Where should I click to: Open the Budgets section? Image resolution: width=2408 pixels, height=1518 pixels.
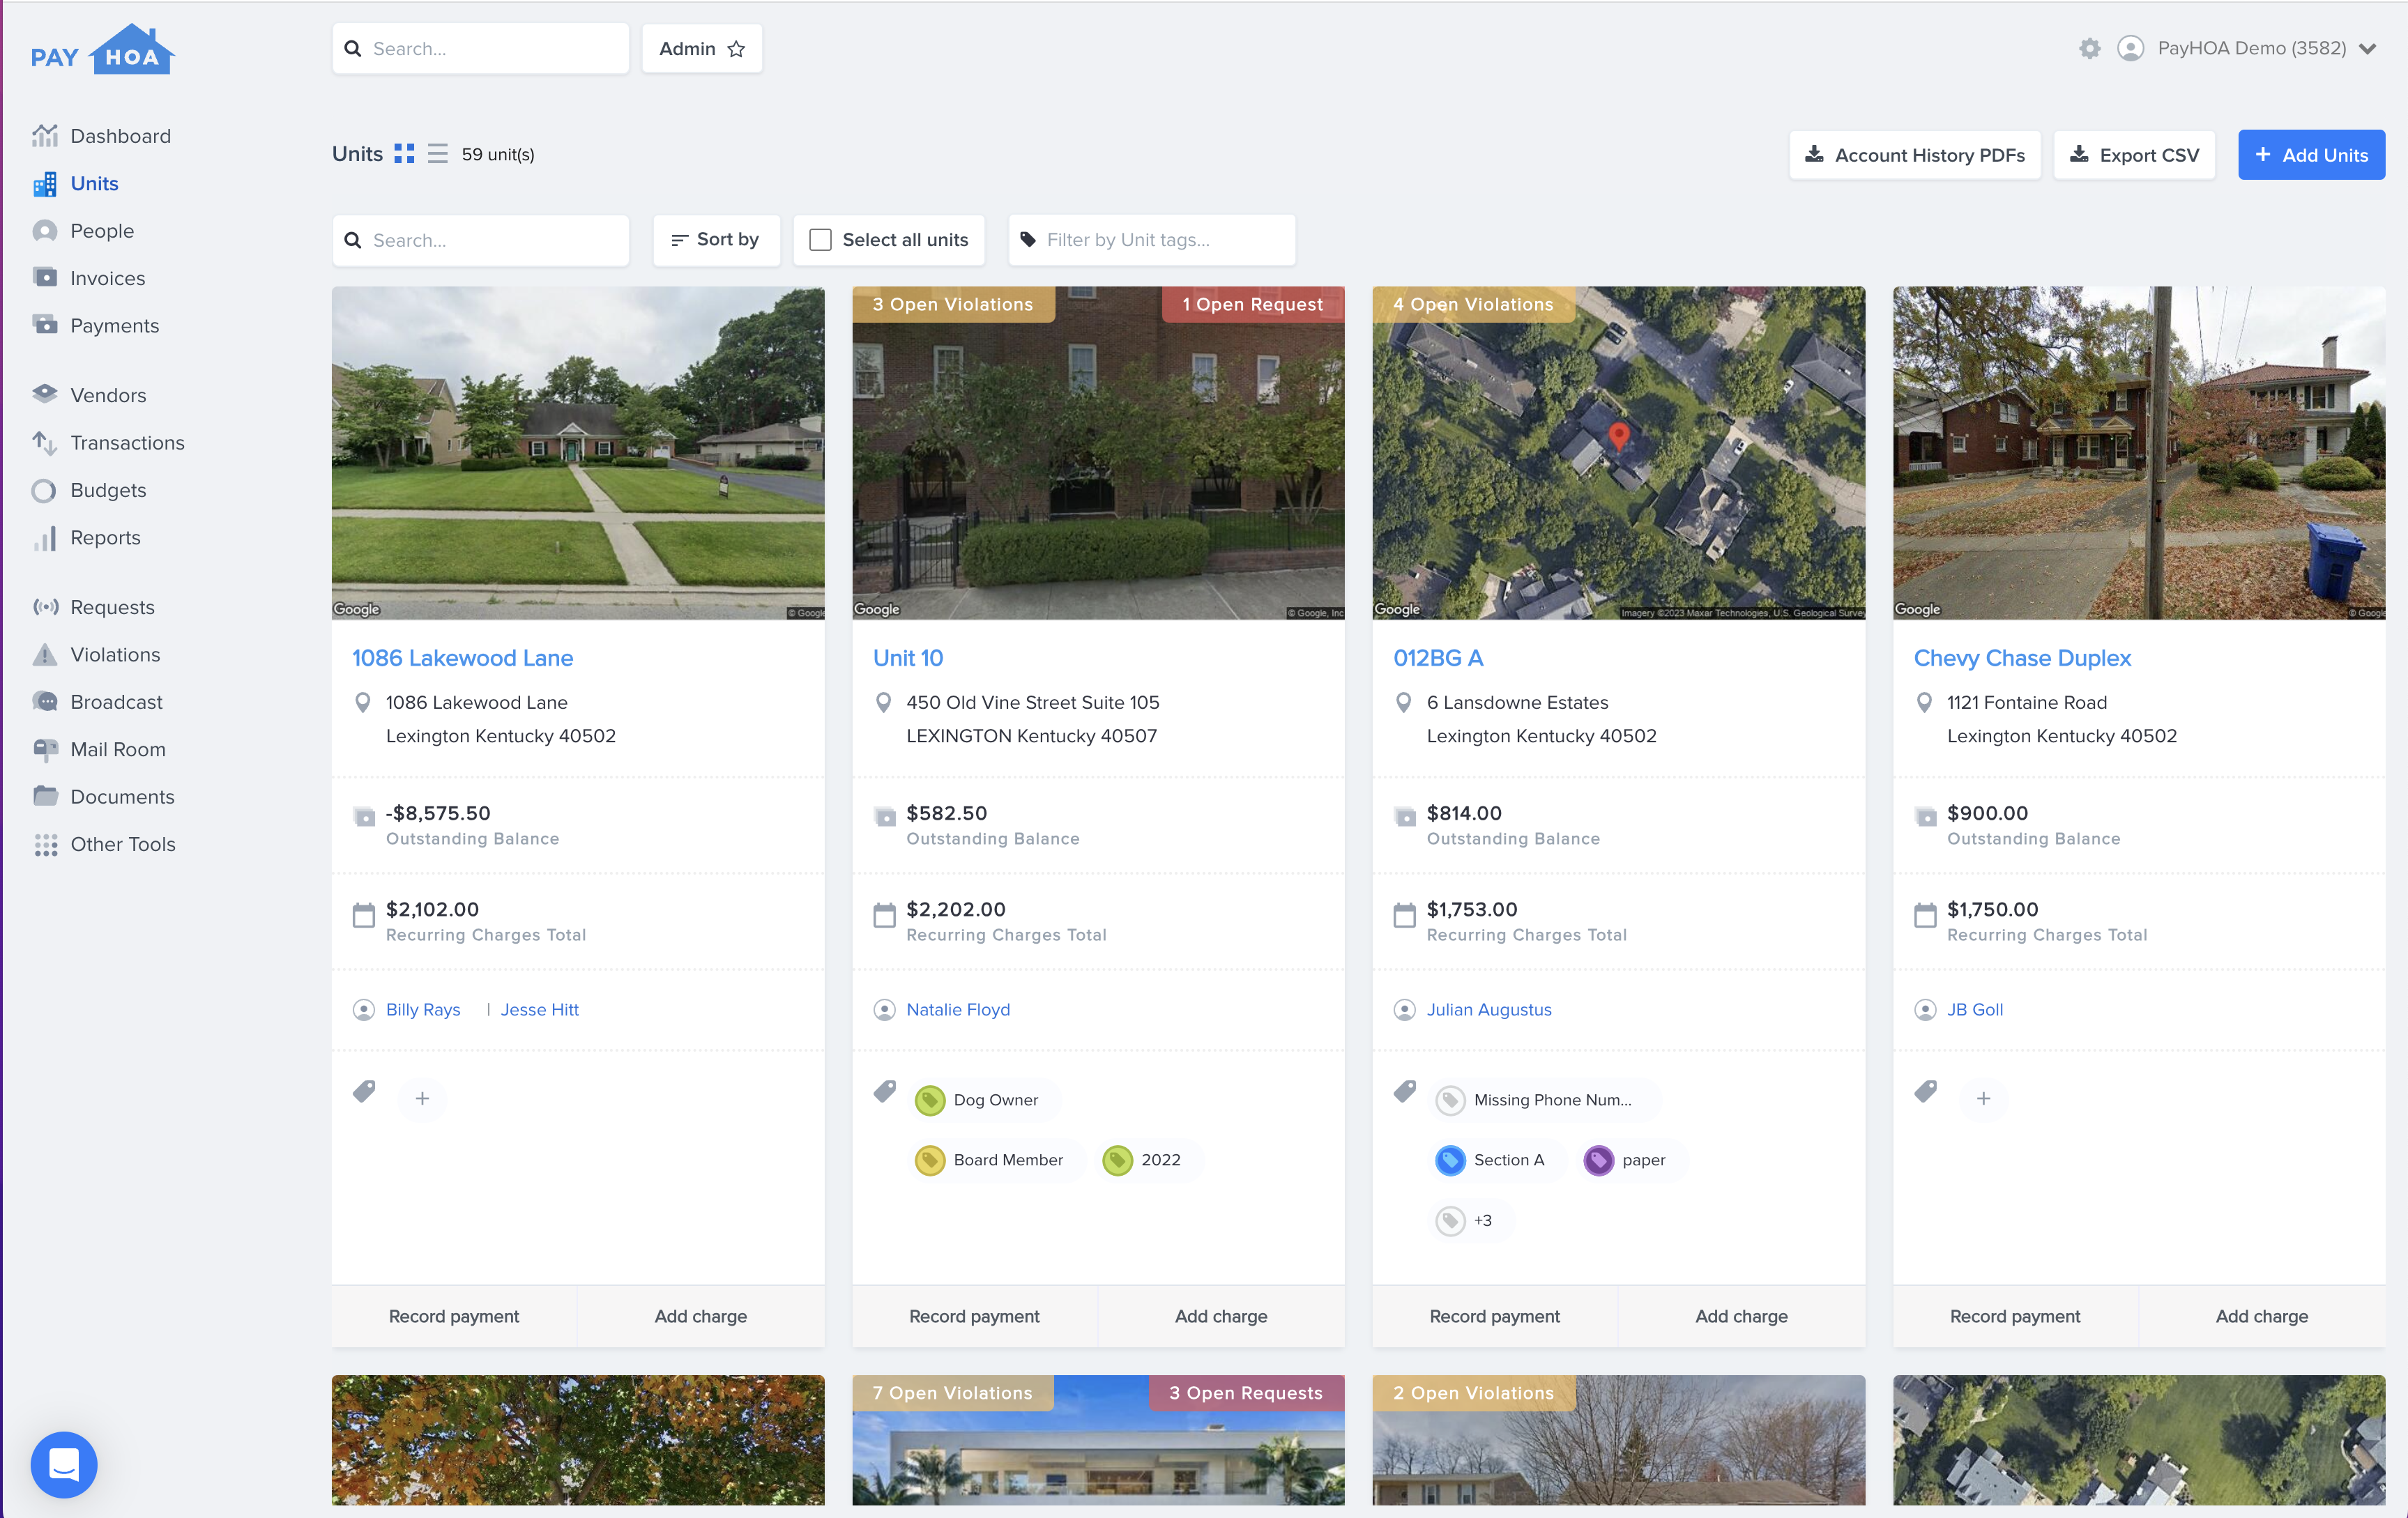tap(108, 490)
